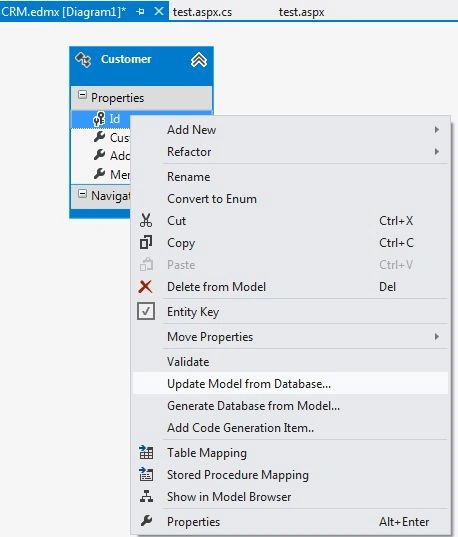458x537 pixels.
Task: Click the Customer entity icon in header
Action: point(83,60)
